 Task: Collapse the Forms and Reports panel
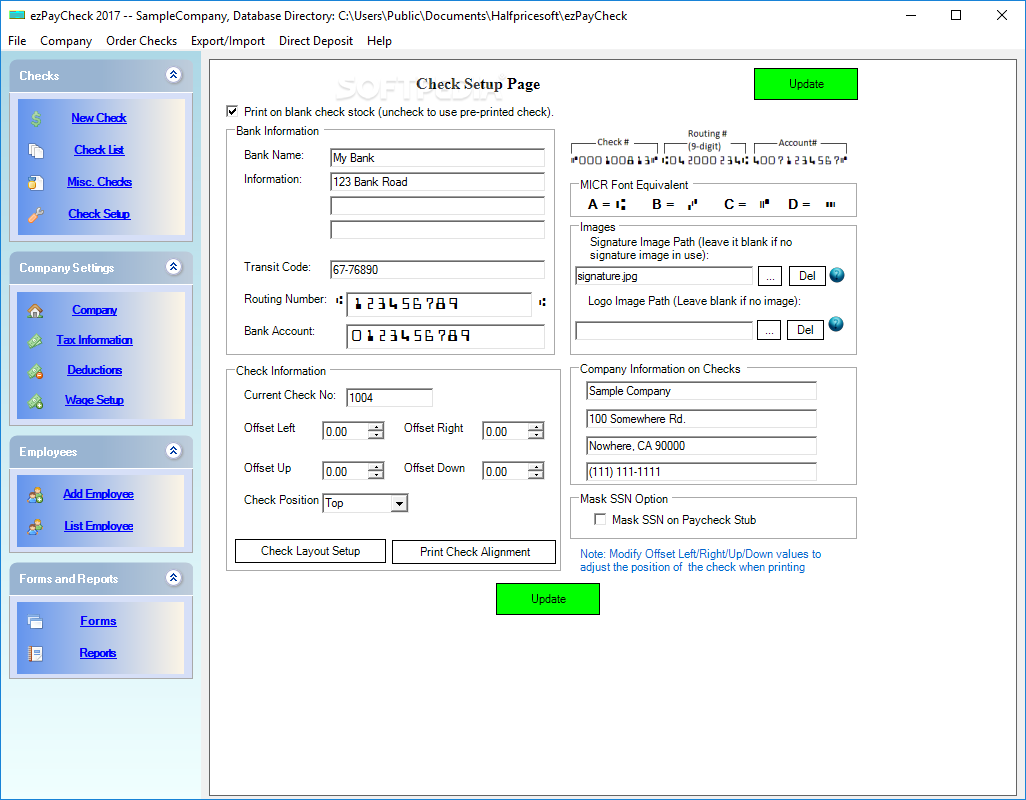point(173,578)
